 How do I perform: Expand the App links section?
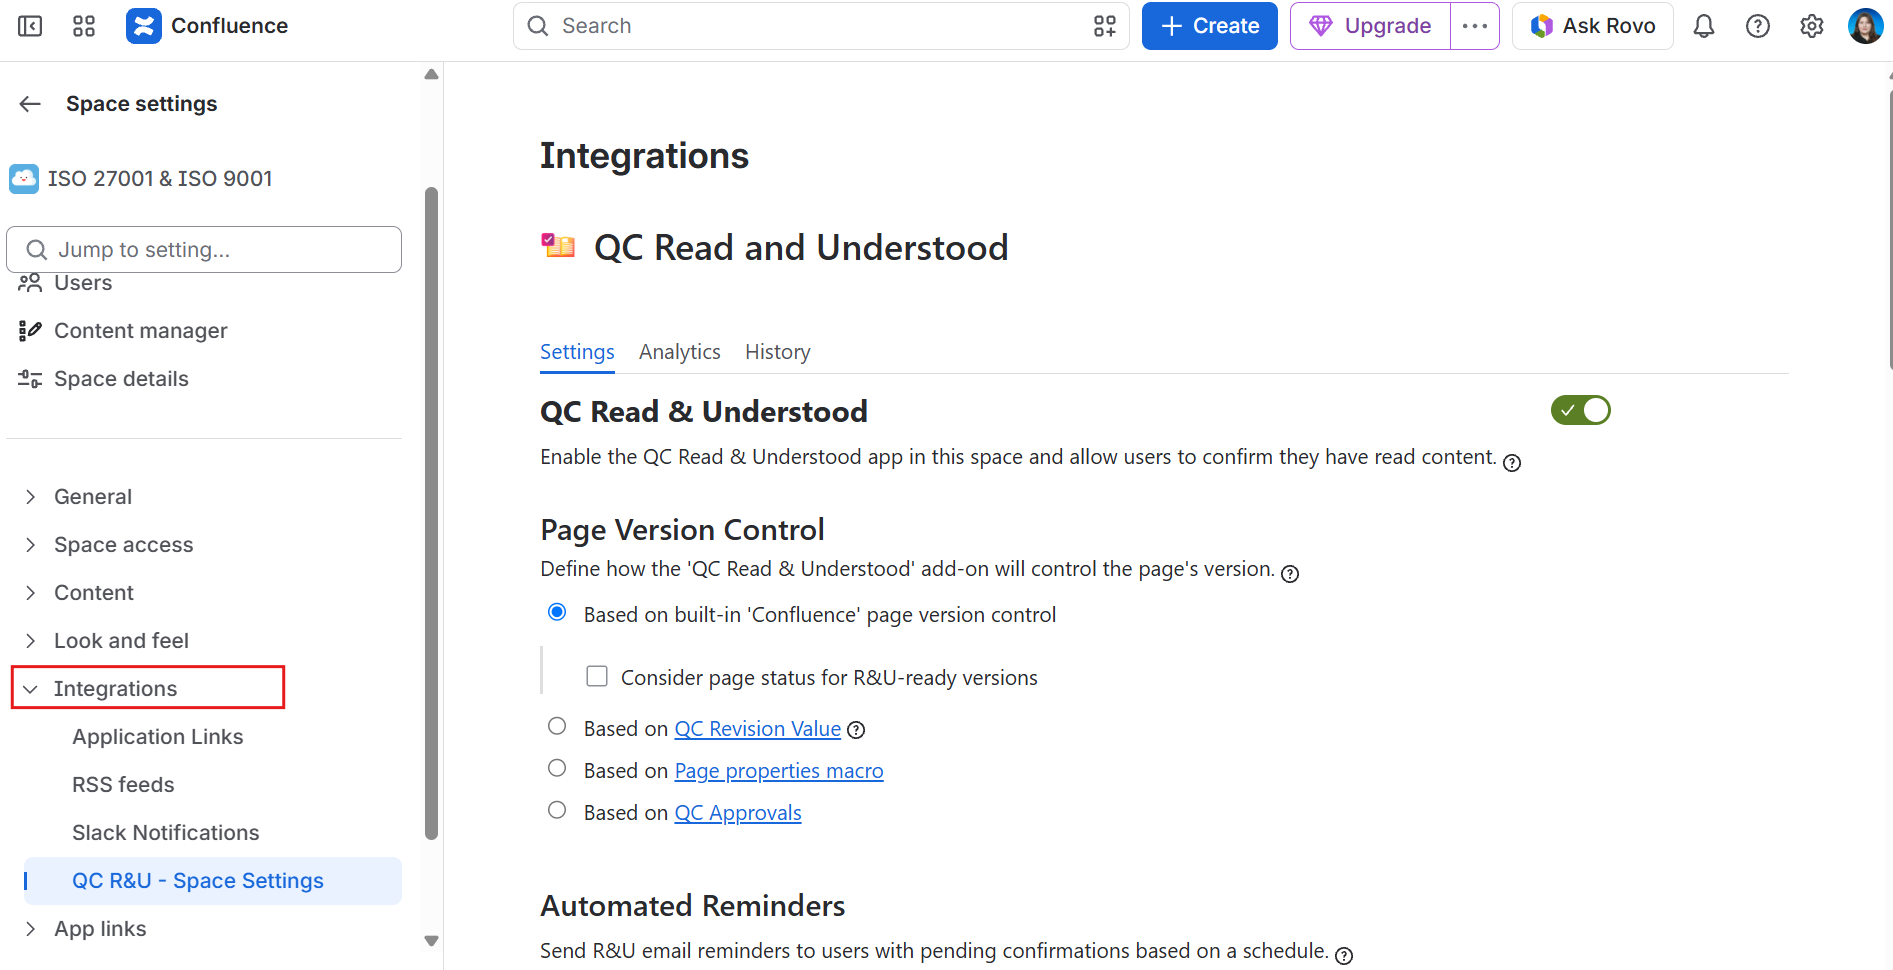pyautogui.click(x=30, y=929)
